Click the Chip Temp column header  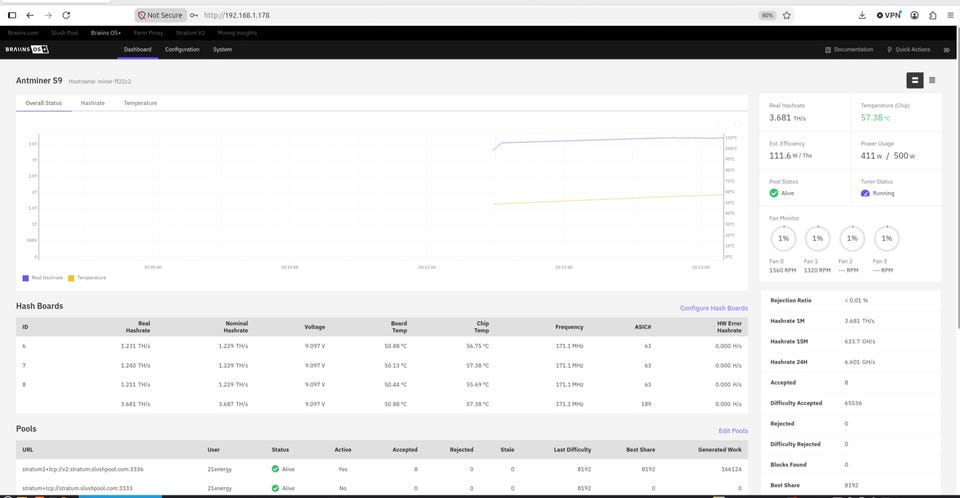pyautogui.click(x=482, y=326)
